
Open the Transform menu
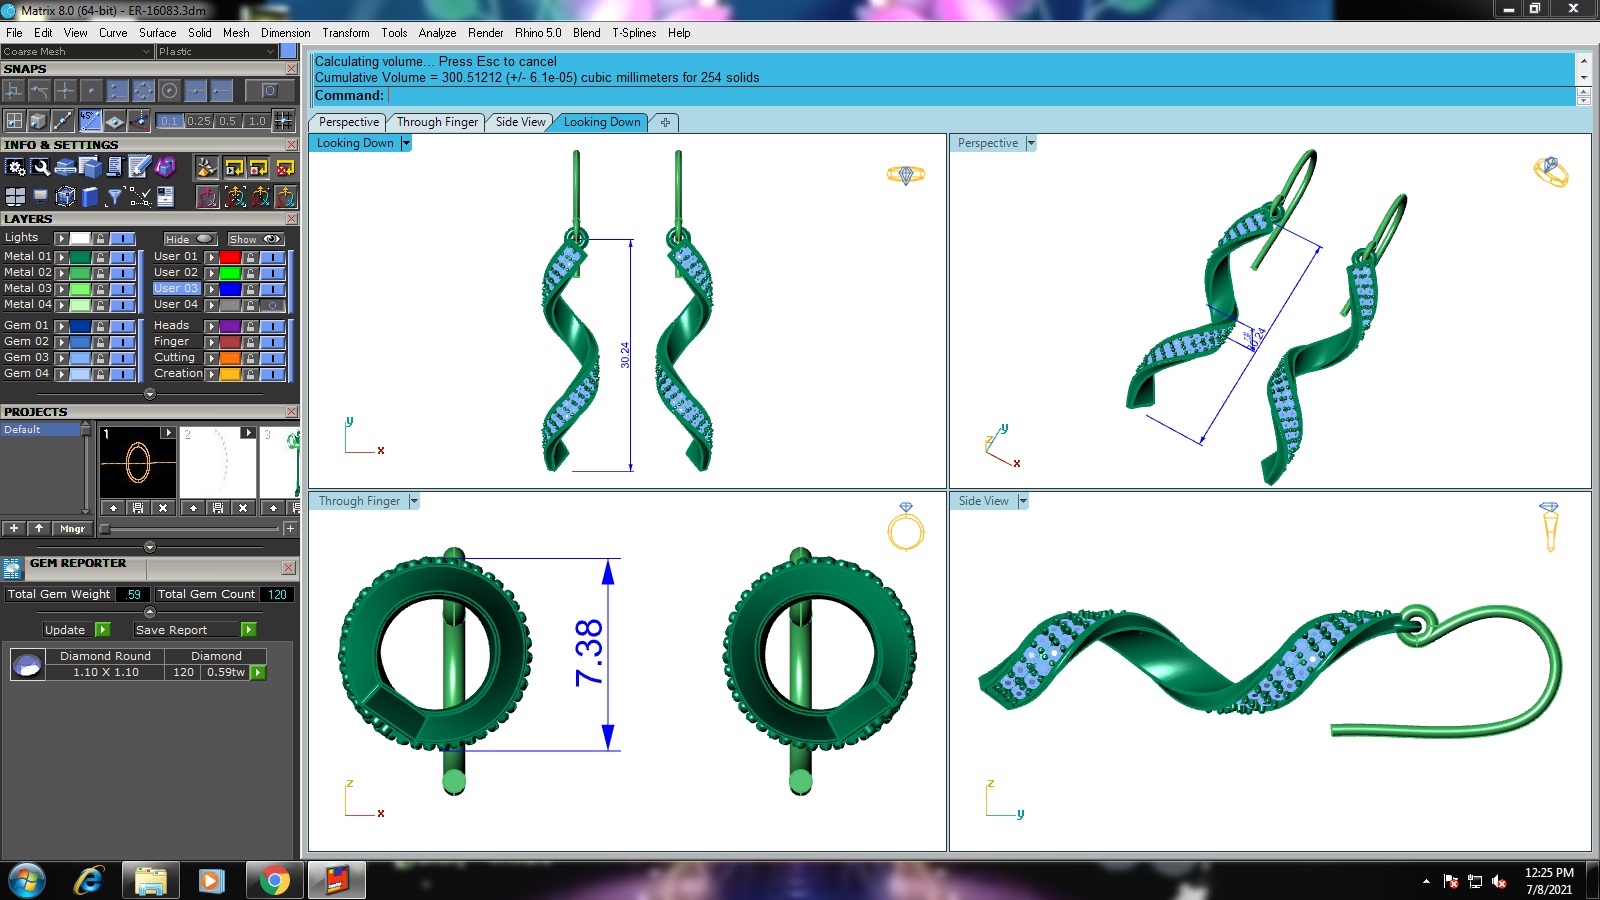(x=346, y=33)
